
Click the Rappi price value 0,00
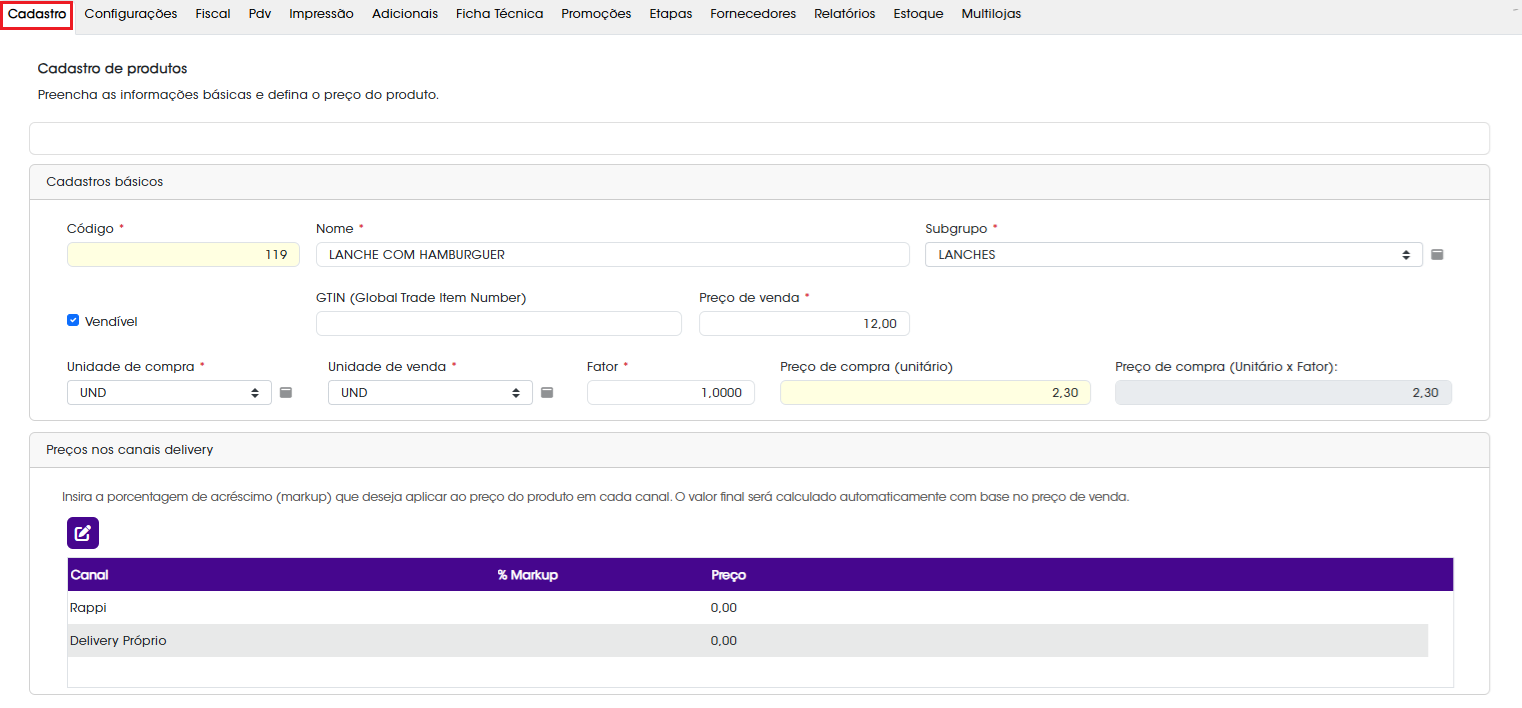coord(724,608)
